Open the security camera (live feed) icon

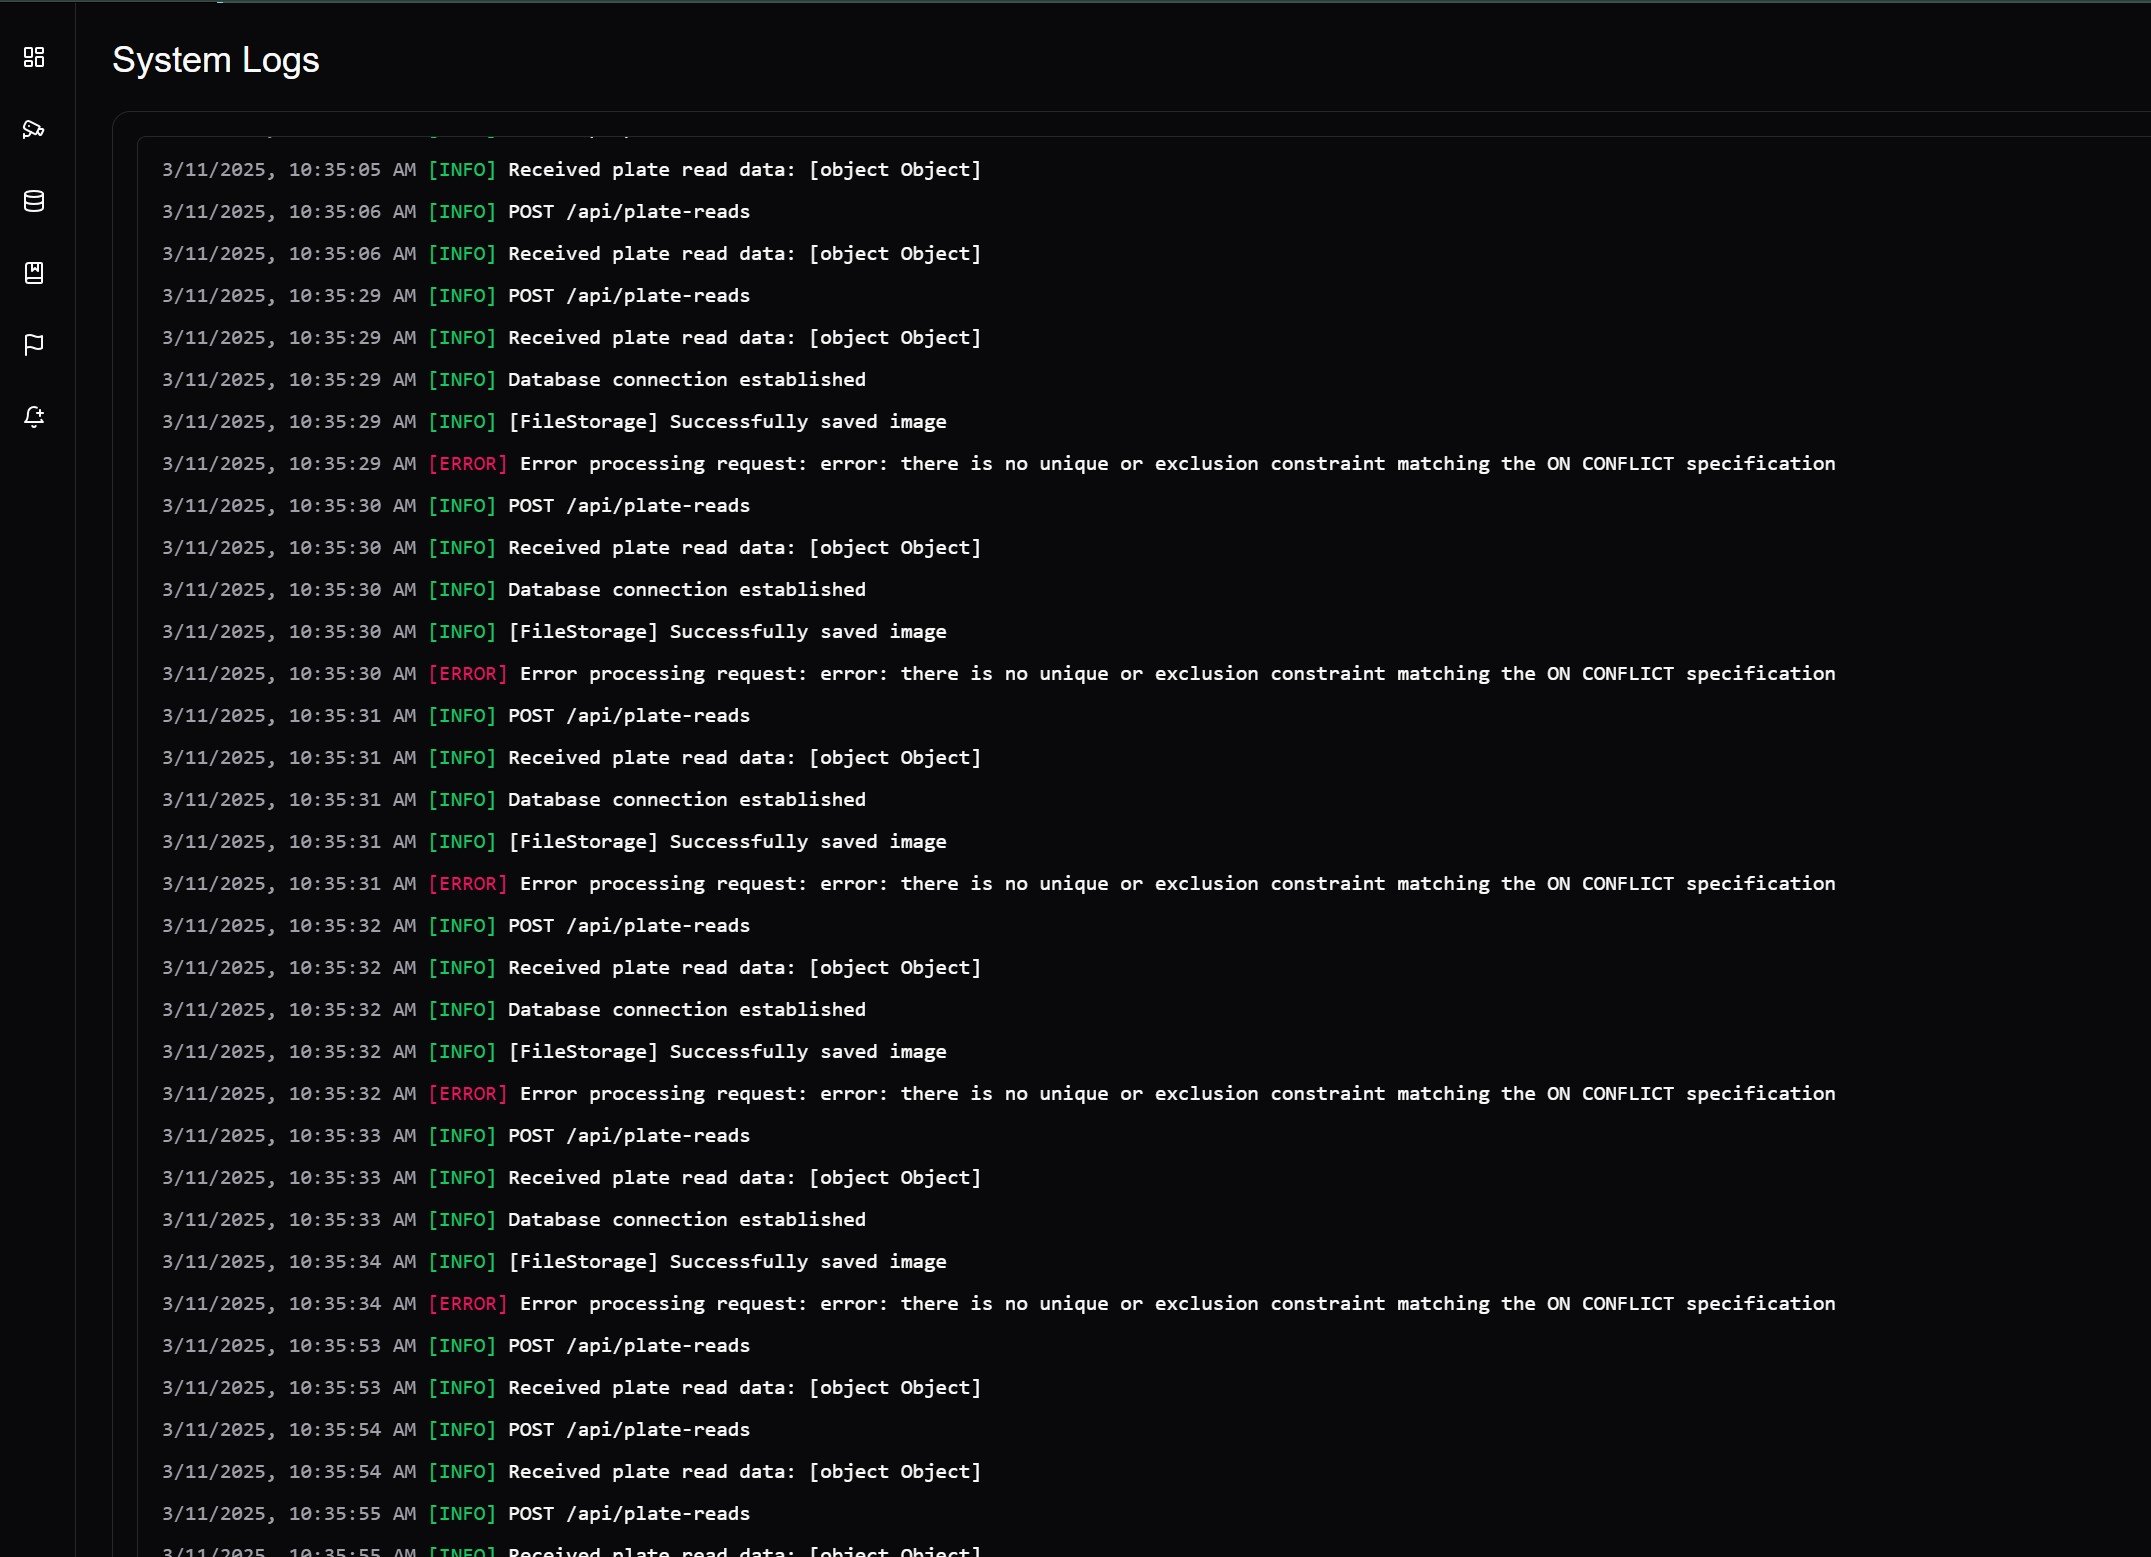(x=34, y=129)
